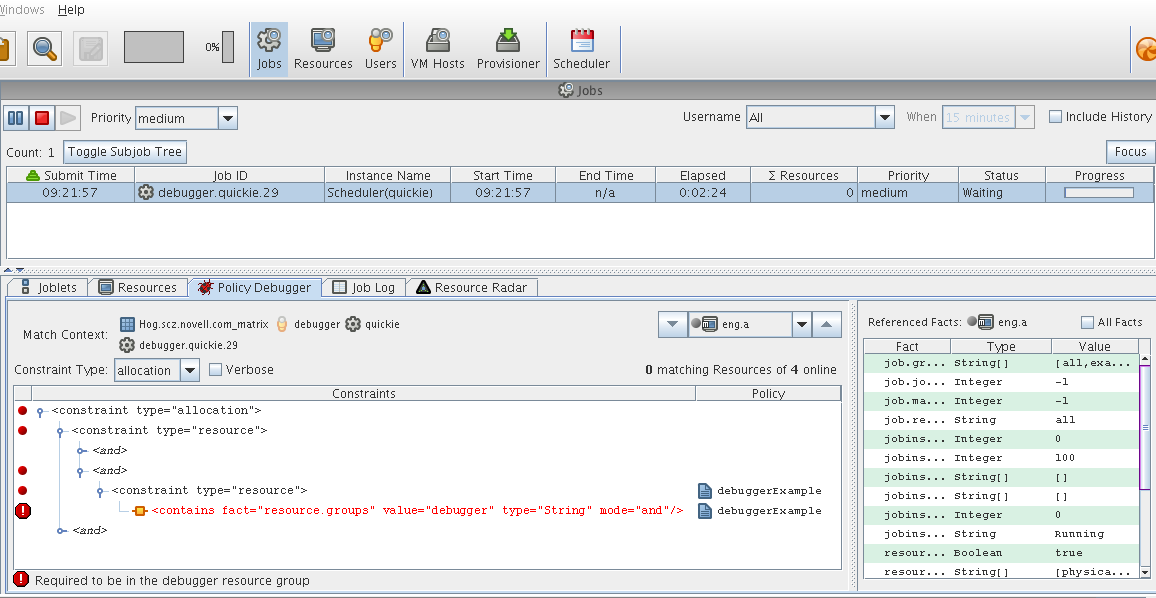Click policy document icon beside resource constraint row
The image size is (1156, 598).
pos(705,490)
